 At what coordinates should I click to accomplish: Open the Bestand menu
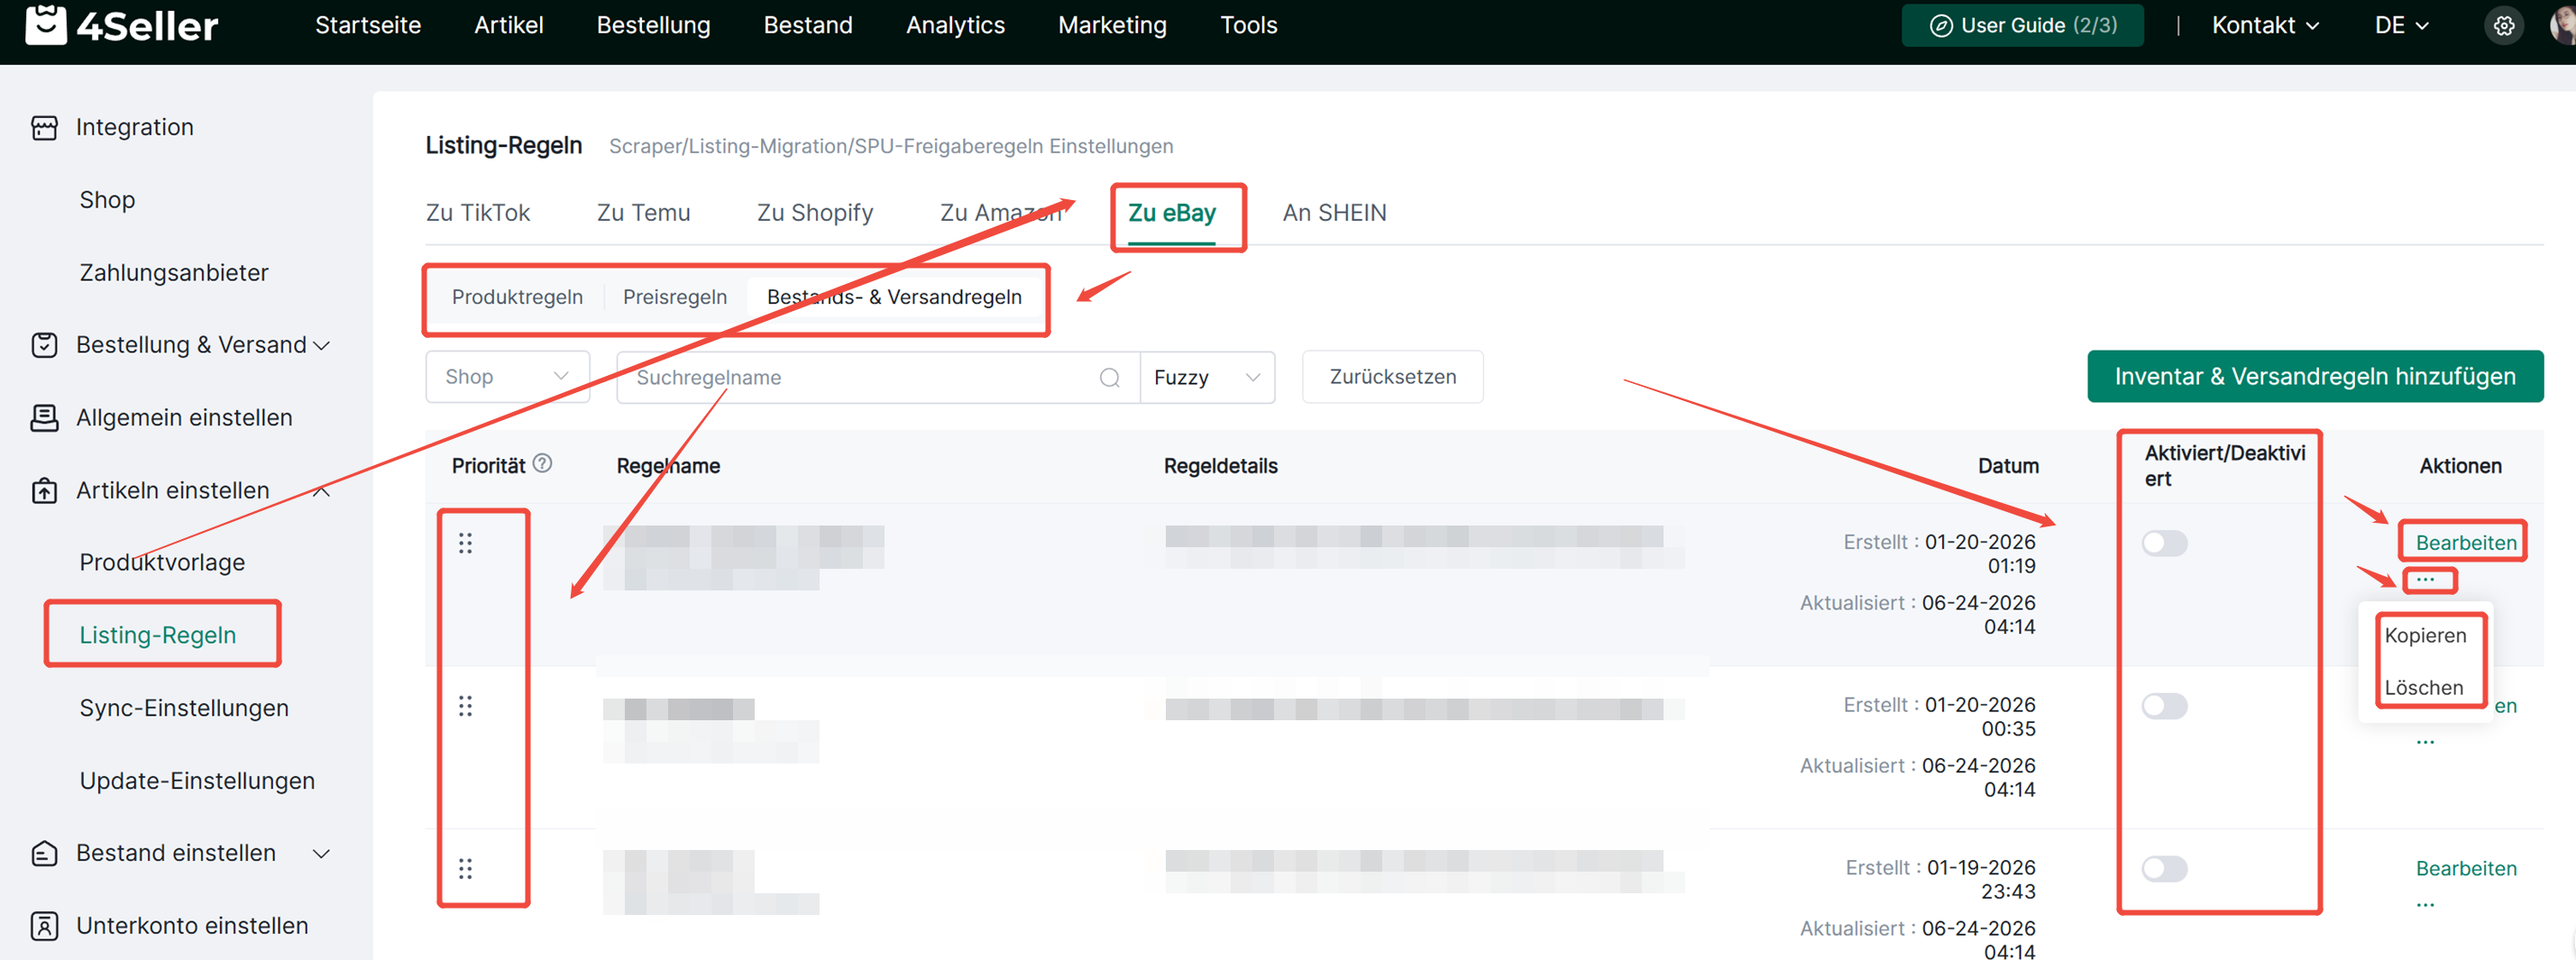pyautogui.click(x=808, y=26)
